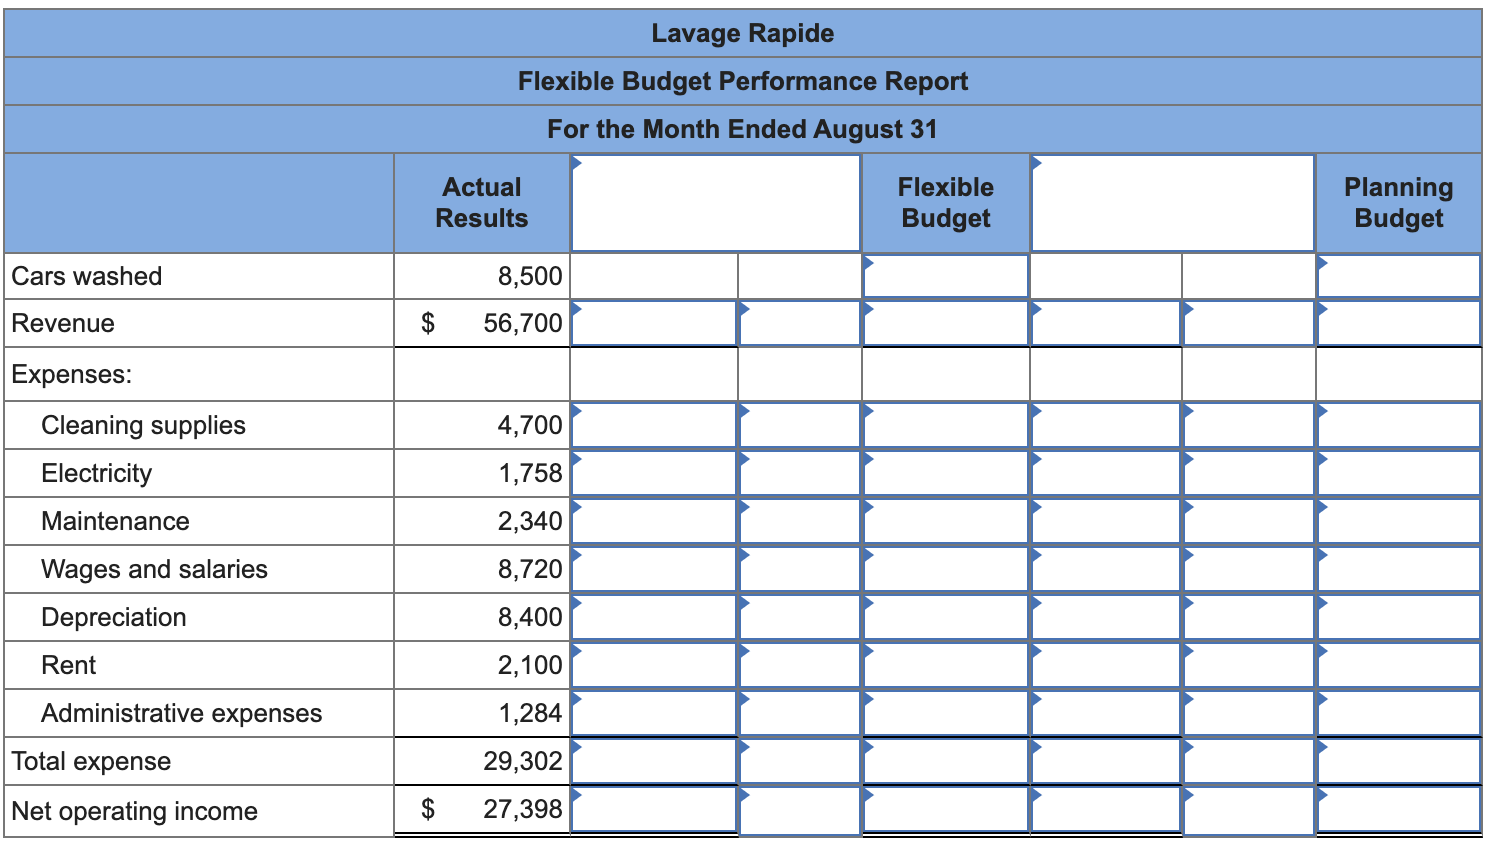The width and height of the screenshot is (1487, 841).
Task: Click the Electricity Flexible Budget cell
Action: (x=945, y=472)
